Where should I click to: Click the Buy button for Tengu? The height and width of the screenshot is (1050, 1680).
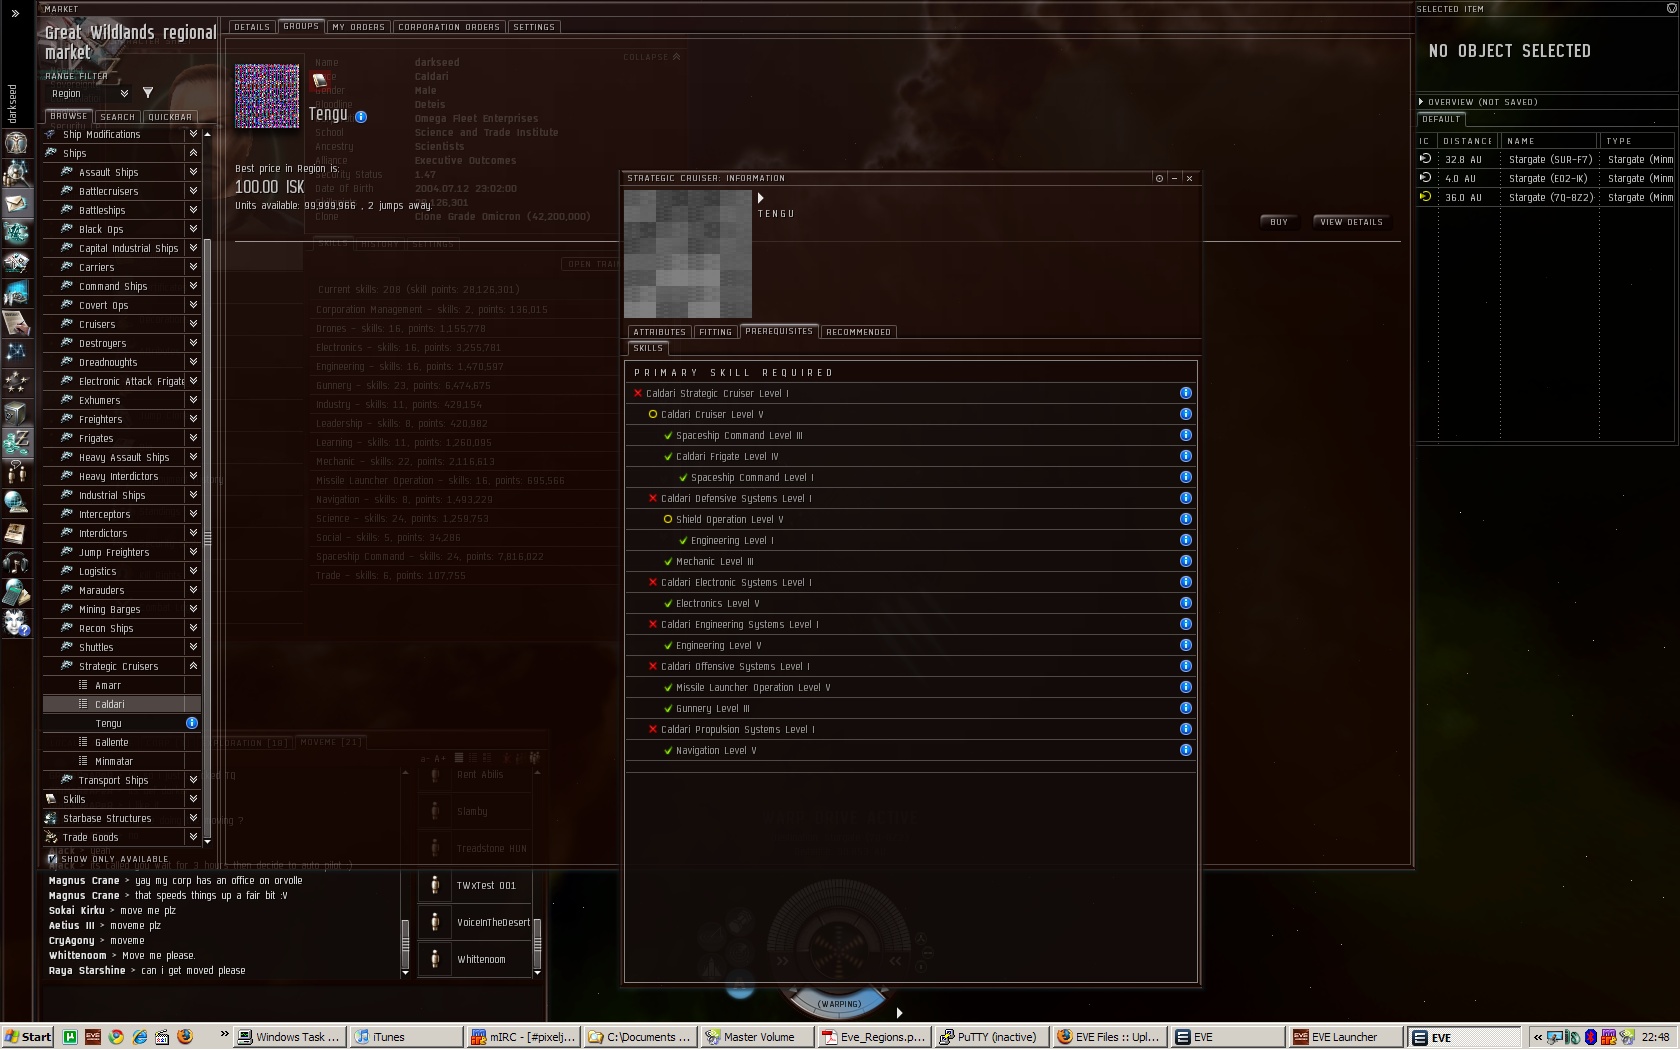coord(1279,222)
